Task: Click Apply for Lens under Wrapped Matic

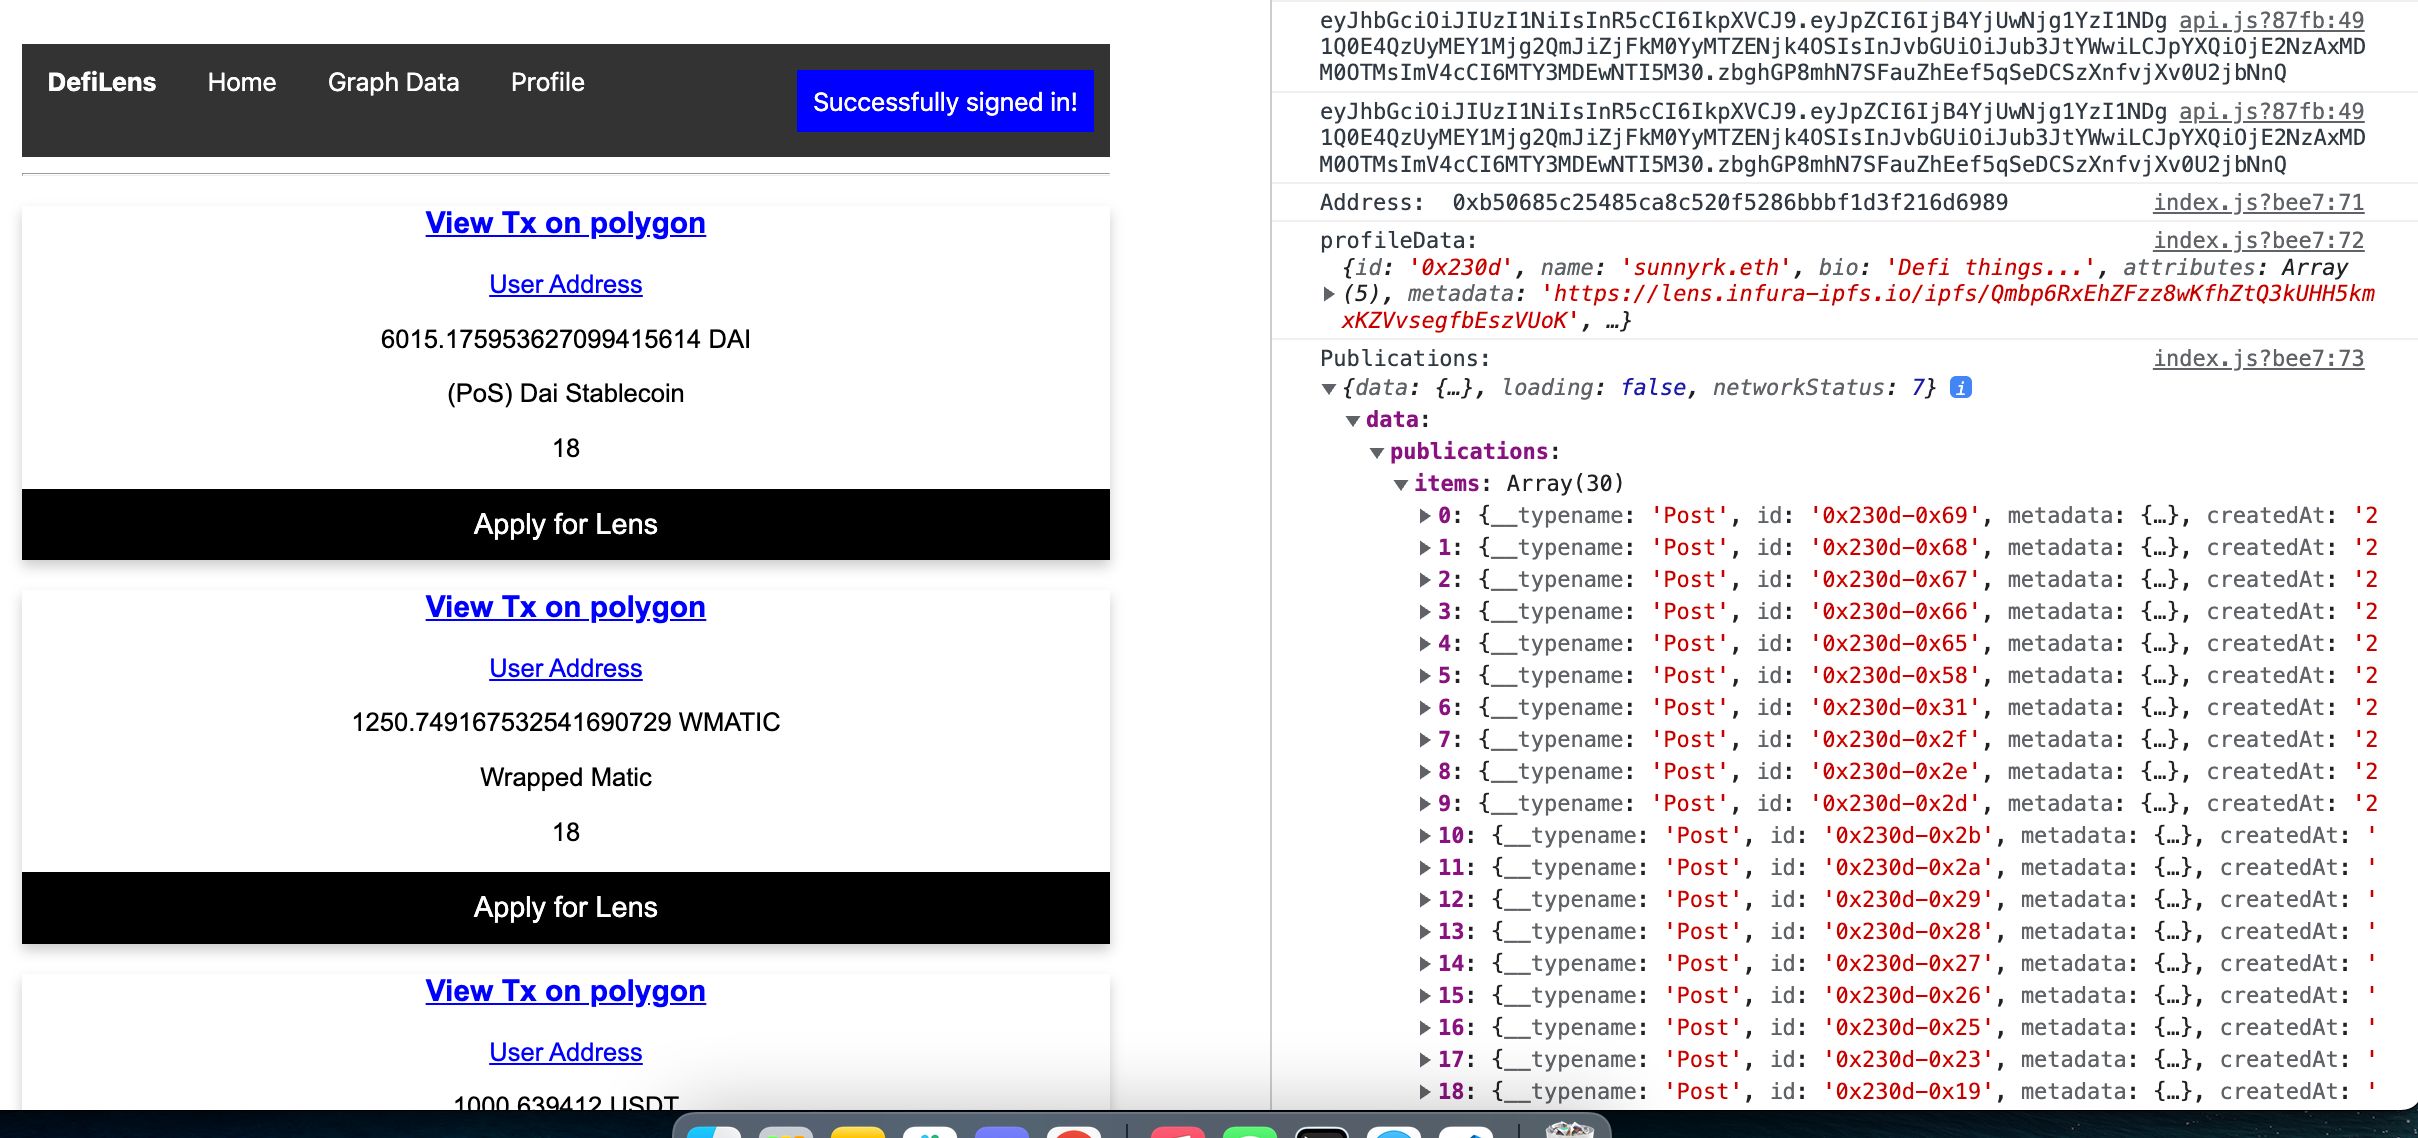Action: click(566, 907)
